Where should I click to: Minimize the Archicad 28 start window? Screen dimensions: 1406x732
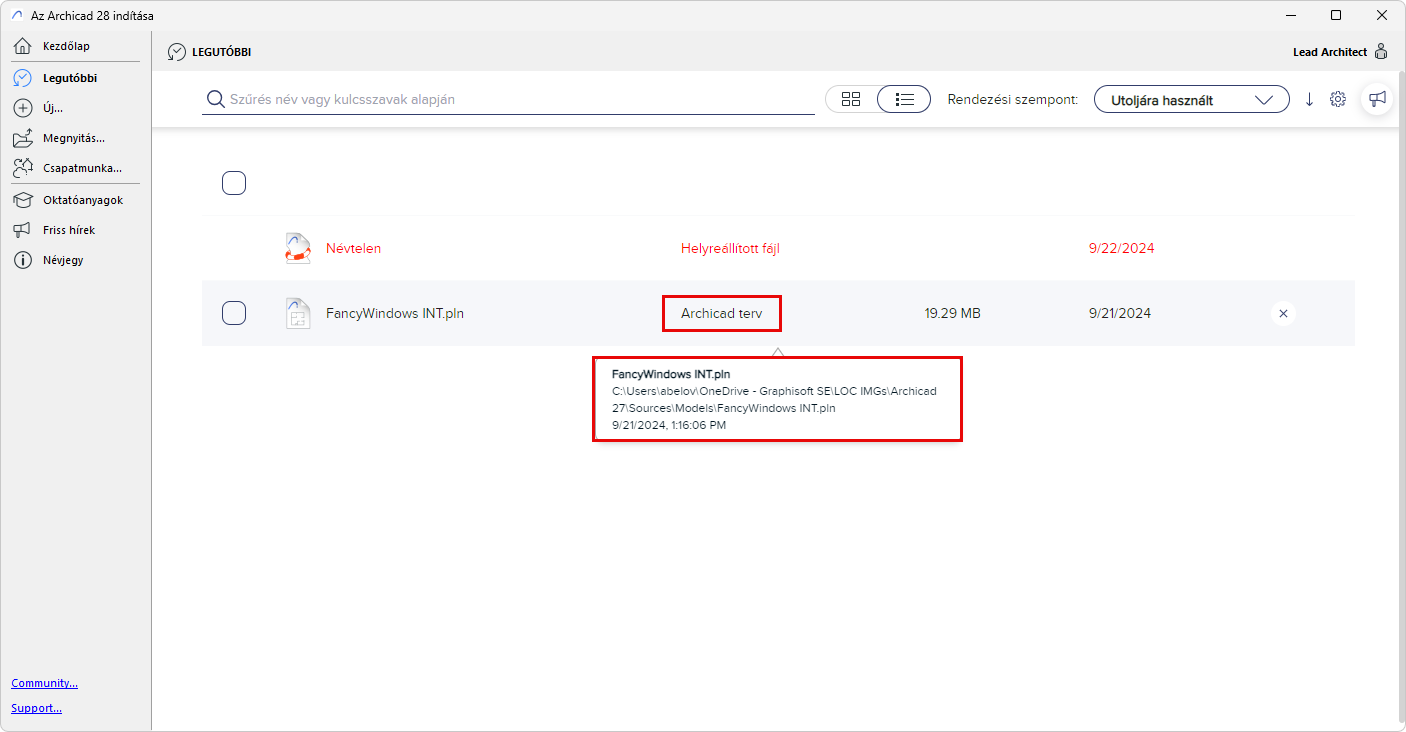(x=1290, y=15)
